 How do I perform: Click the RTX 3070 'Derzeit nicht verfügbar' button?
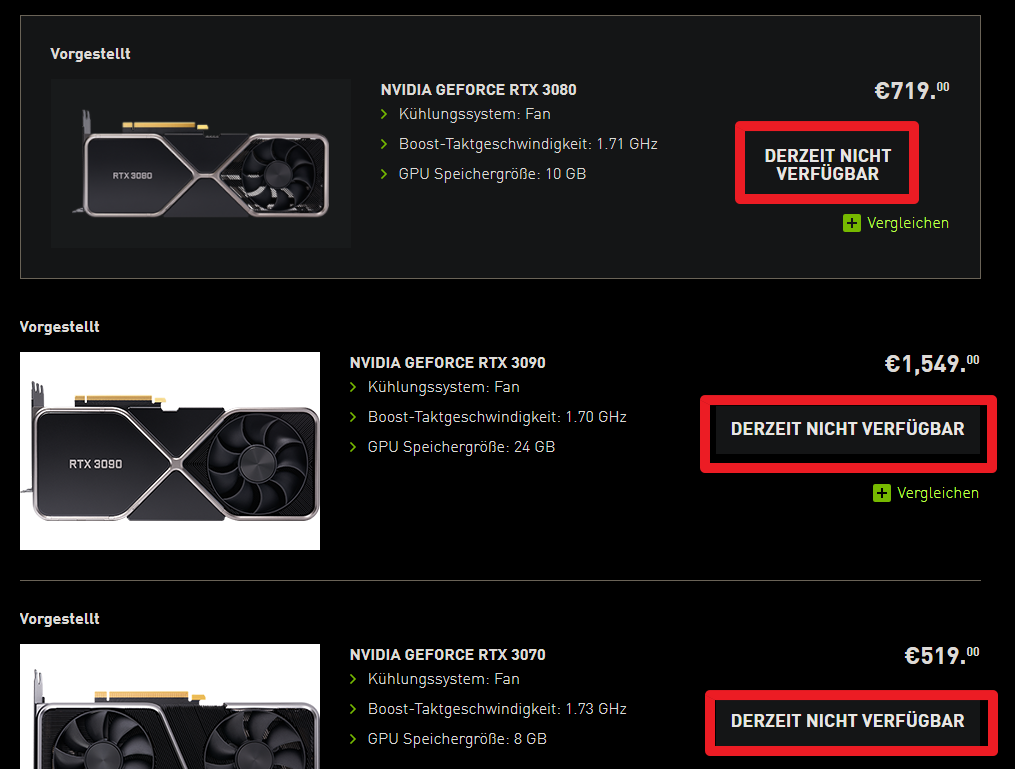[x=847, y=721]
